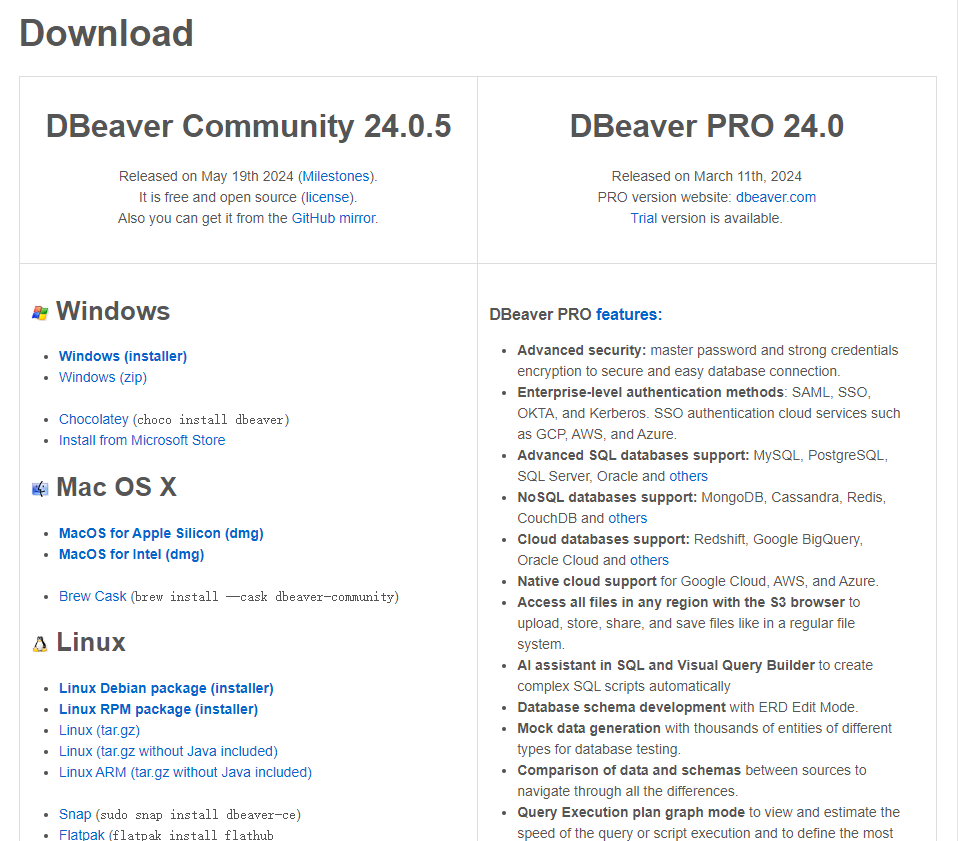The image size is (958, 841).
Task: Open the license link
Action: (327, 197)
